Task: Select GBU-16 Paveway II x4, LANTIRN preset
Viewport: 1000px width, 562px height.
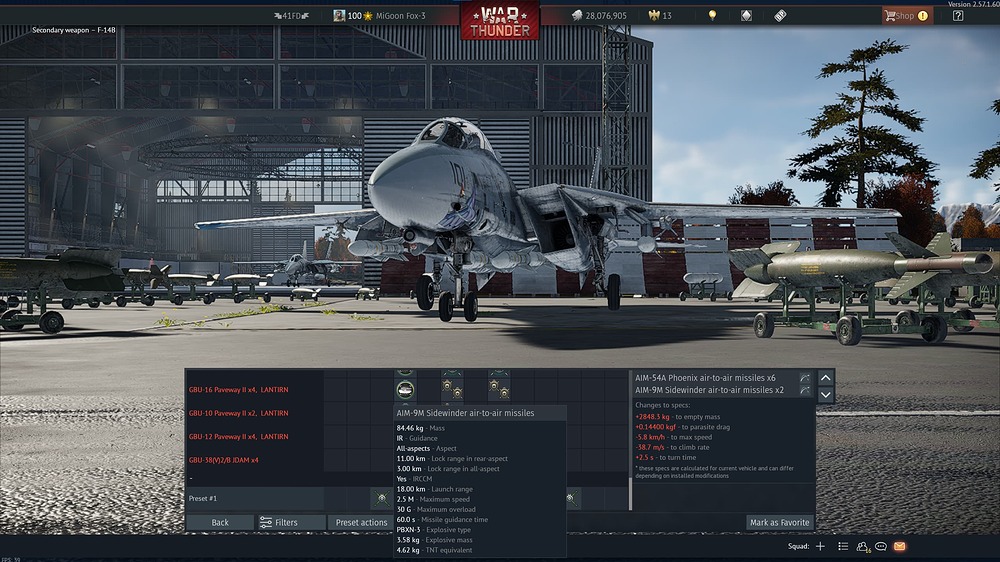Action: [239, 389]
